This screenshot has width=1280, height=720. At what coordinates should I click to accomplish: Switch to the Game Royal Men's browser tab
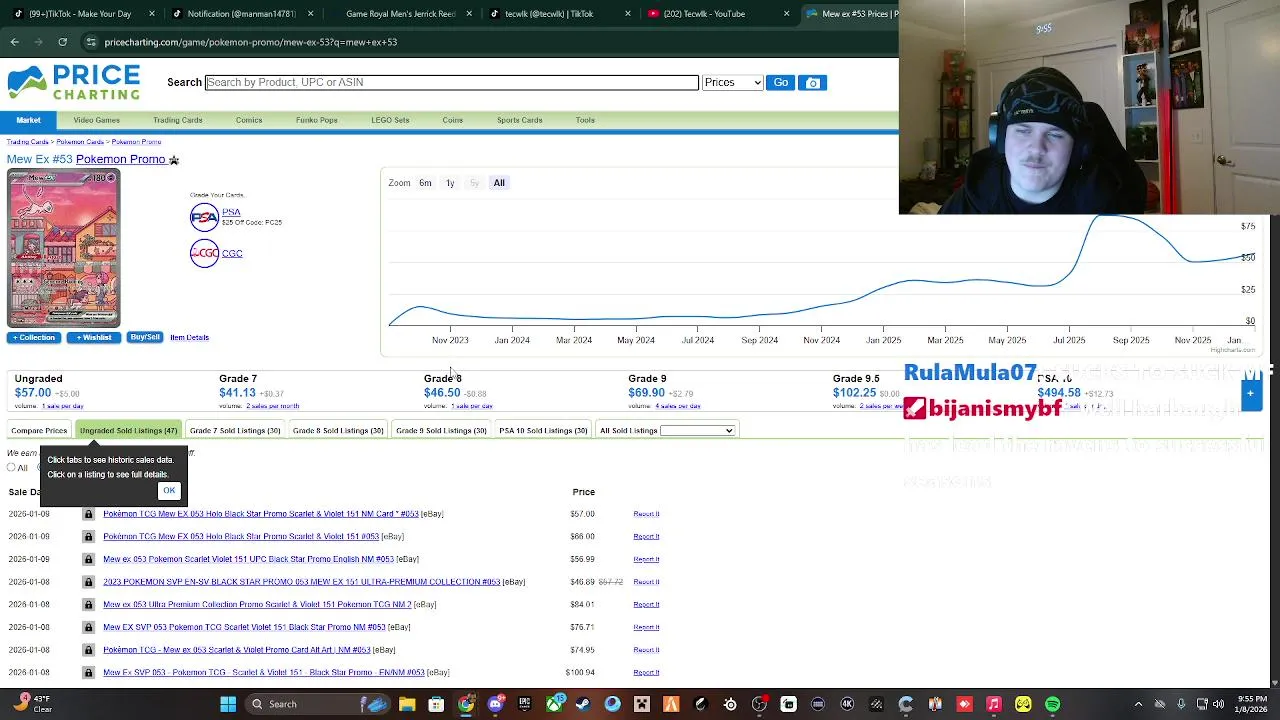coord(400,14)
